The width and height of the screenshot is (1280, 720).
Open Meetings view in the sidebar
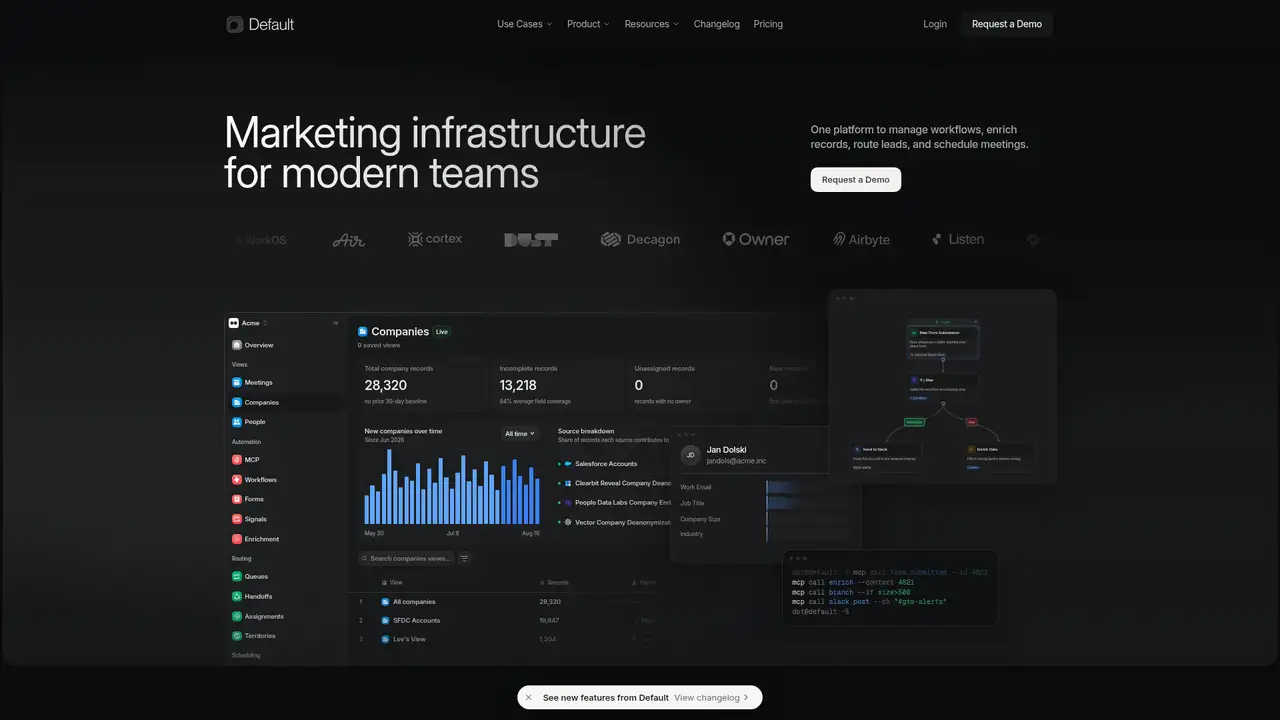(252, 382)
